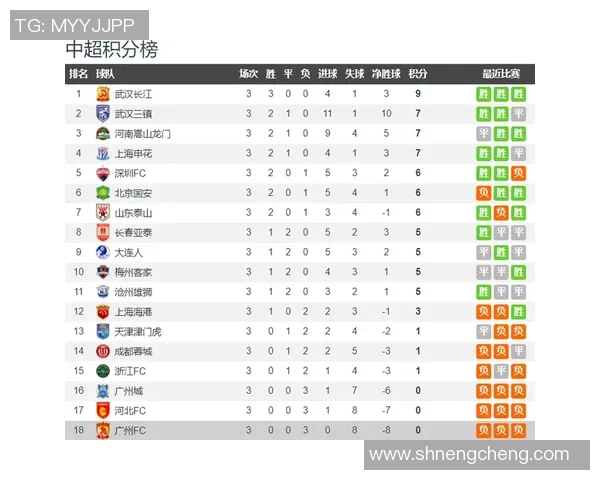
Task: Click the 武汉长江 team logo
Action: pyautogui.click(x=102, y=94)
